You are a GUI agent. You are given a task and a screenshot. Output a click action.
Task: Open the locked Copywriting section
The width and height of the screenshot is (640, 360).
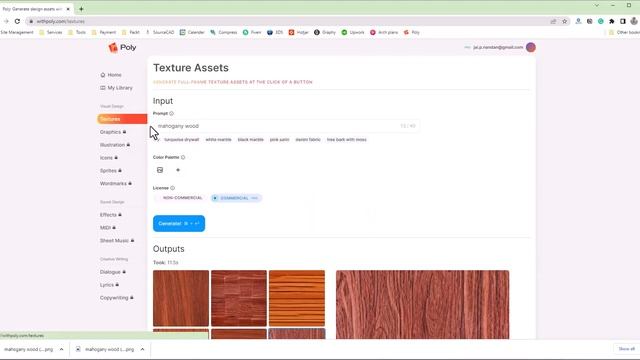pos(117,298)
